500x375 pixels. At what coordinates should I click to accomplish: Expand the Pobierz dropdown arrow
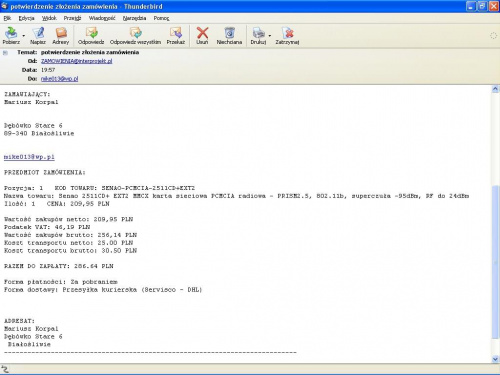tap(24, 35)
